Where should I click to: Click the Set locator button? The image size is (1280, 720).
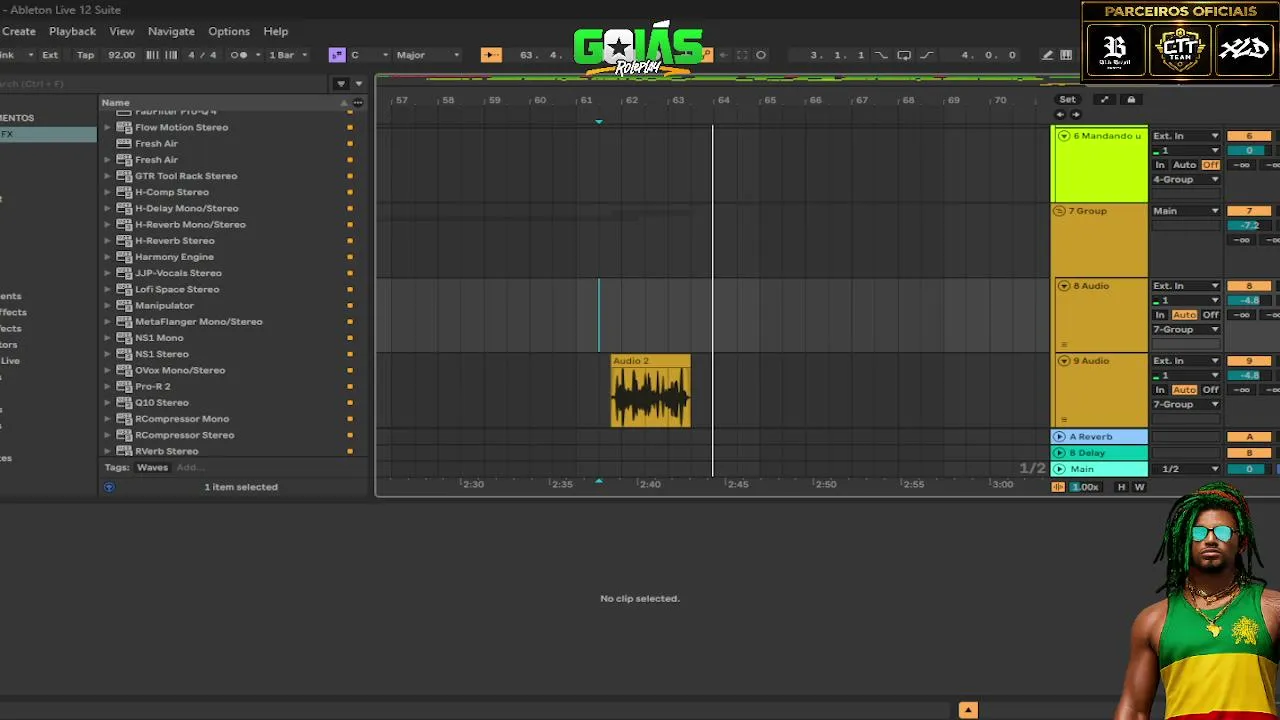(x=1068, y=99)
